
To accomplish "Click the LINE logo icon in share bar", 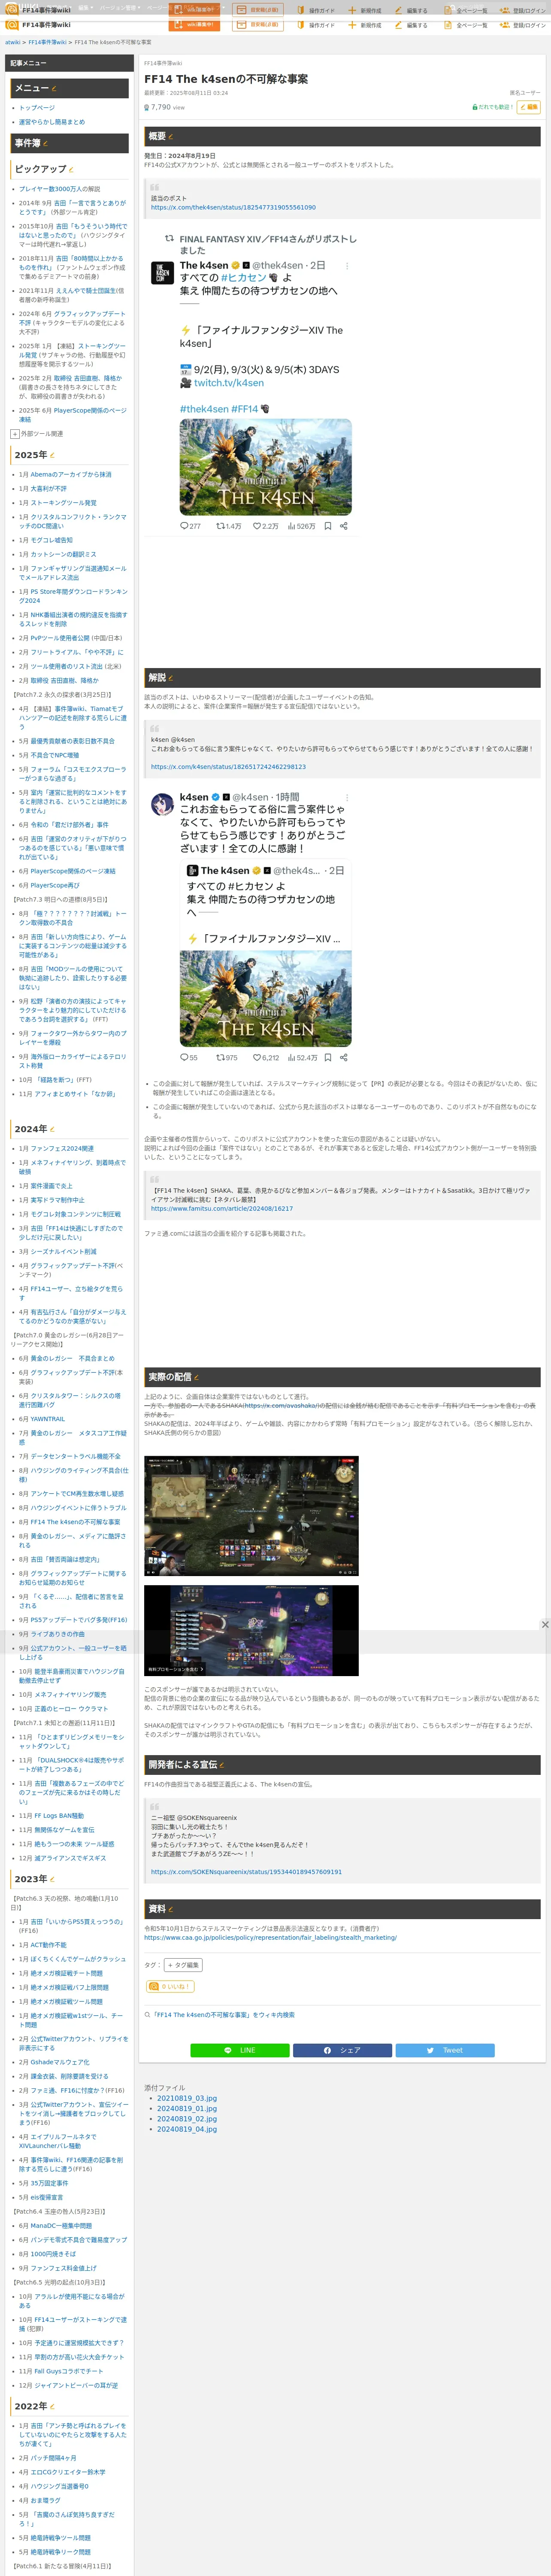I will [x=228, y=2050].
